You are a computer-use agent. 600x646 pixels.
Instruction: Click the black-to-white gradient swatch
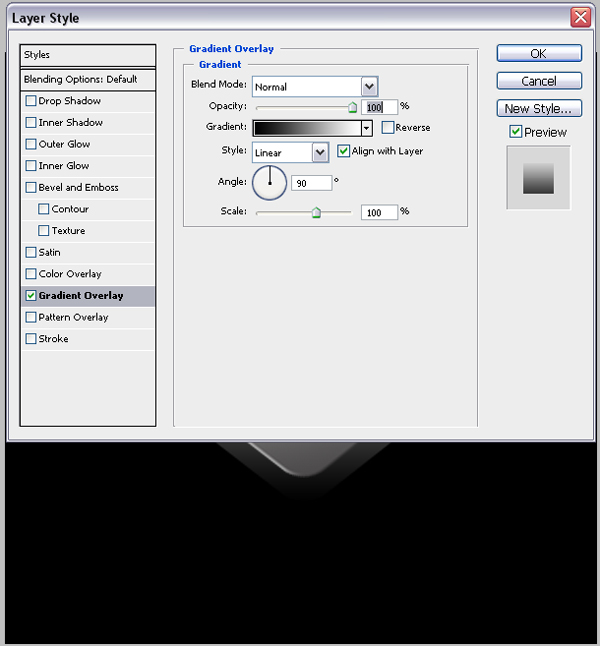click(307, 128)
